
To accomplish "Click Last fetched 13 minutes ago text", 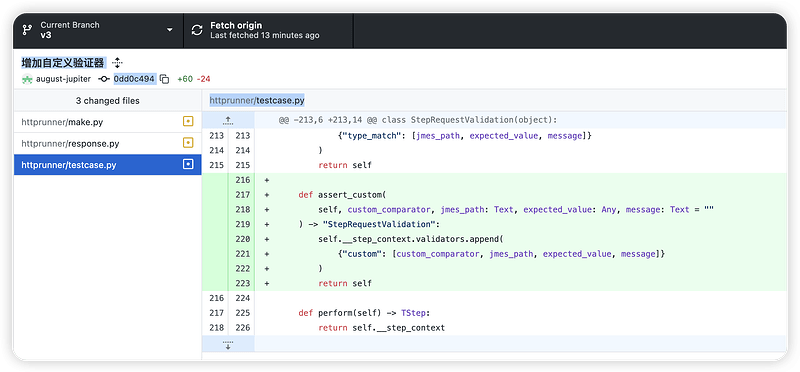I will tap(265, 35).
